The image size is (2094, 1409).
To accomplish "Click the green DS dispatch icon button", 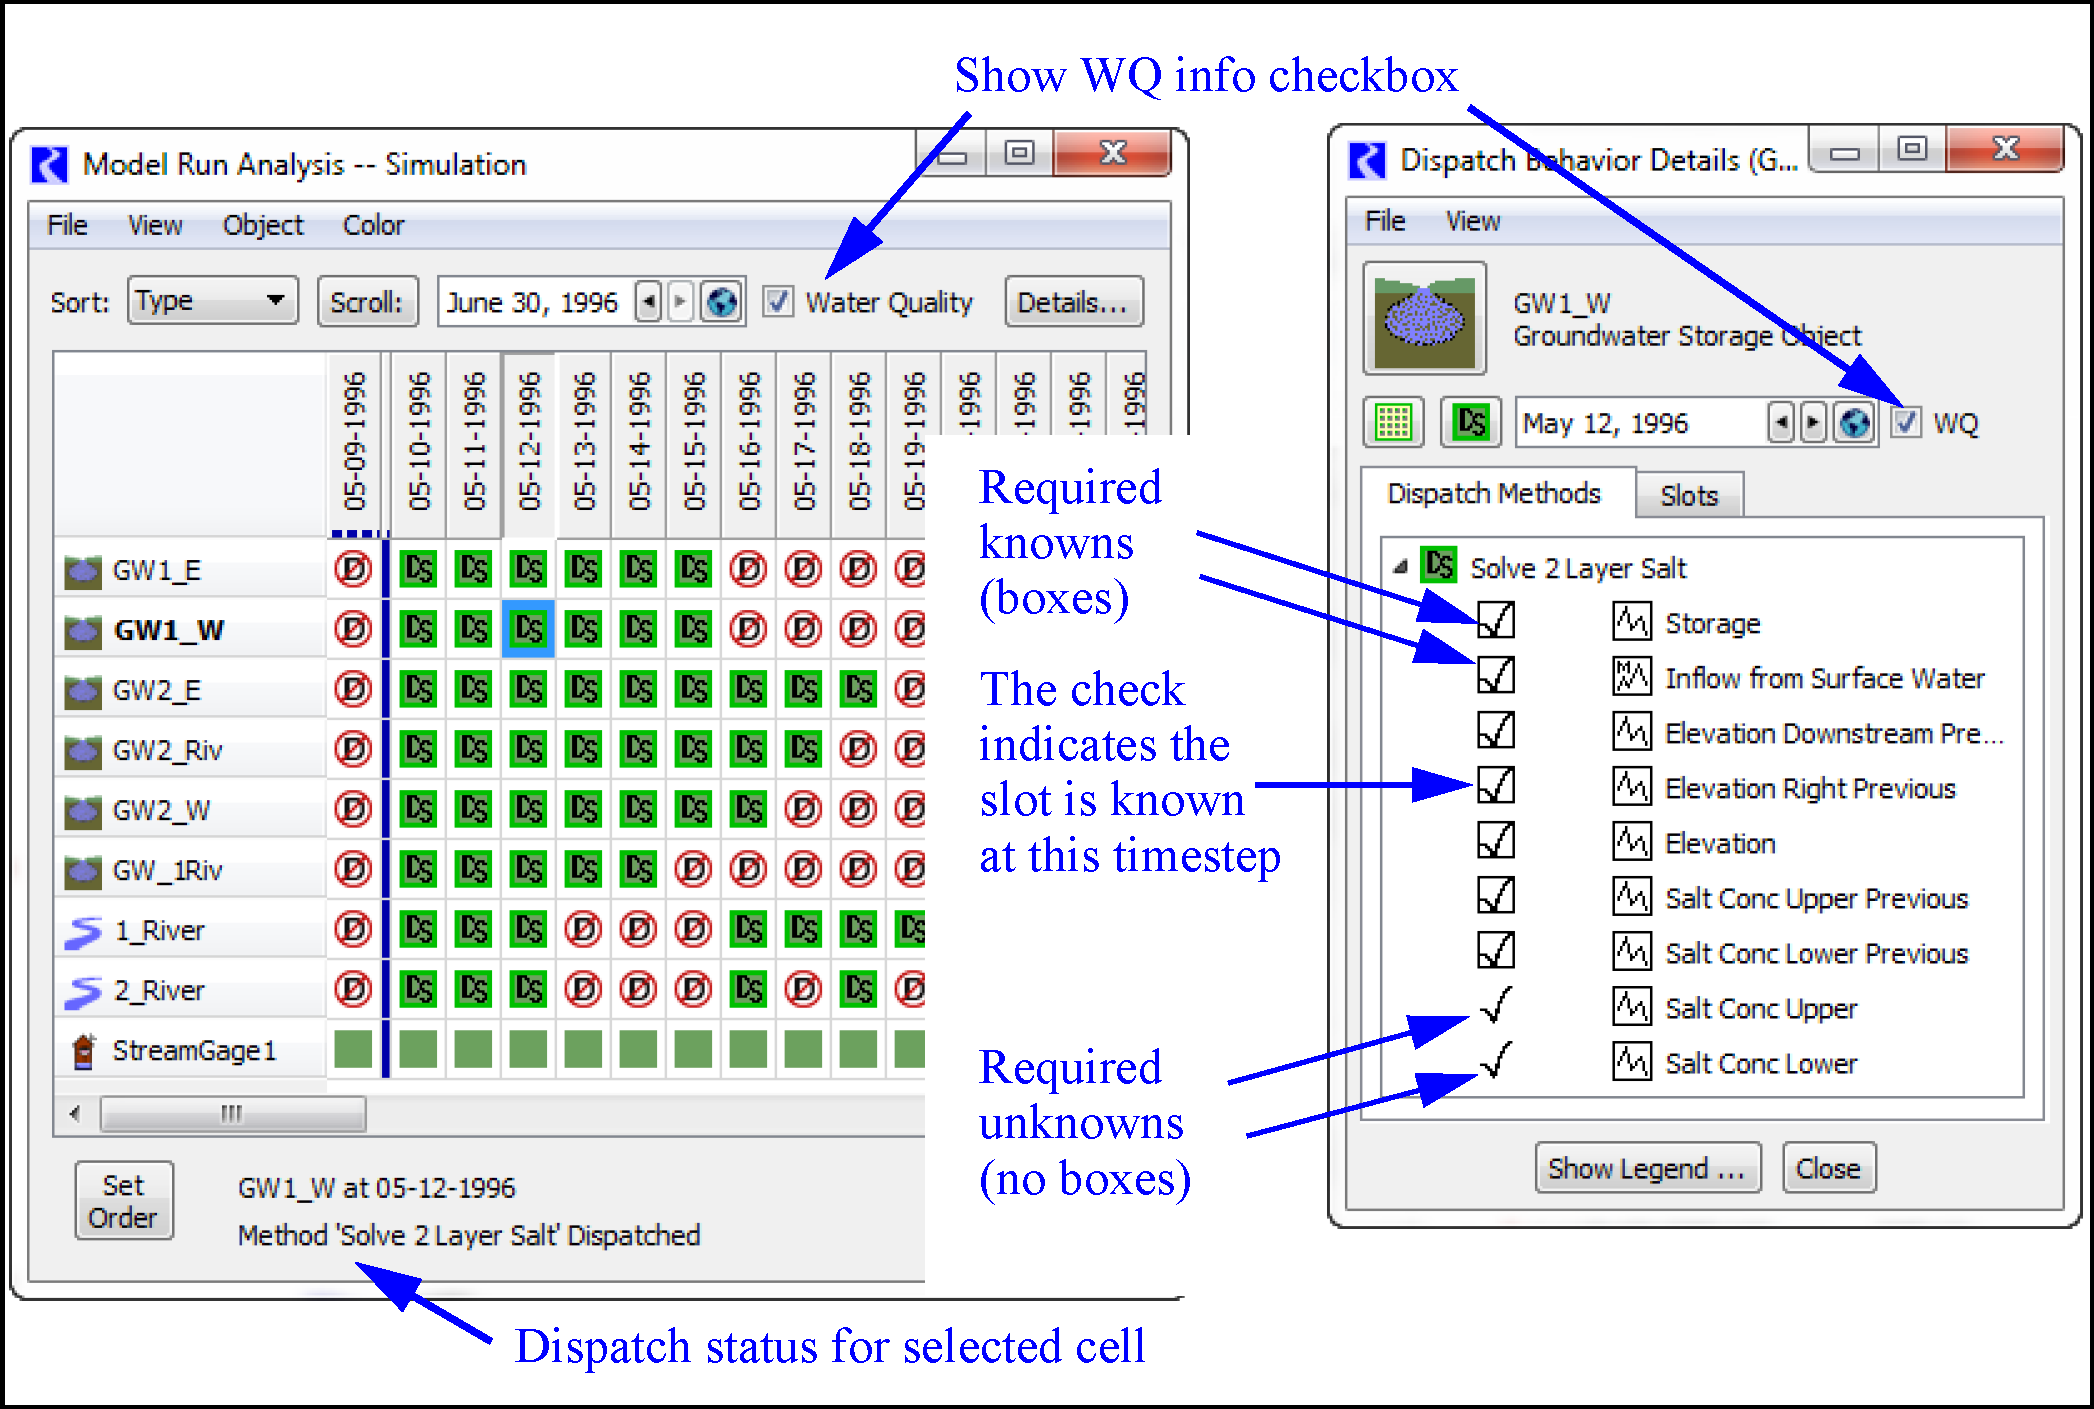I will [1470, 422].
